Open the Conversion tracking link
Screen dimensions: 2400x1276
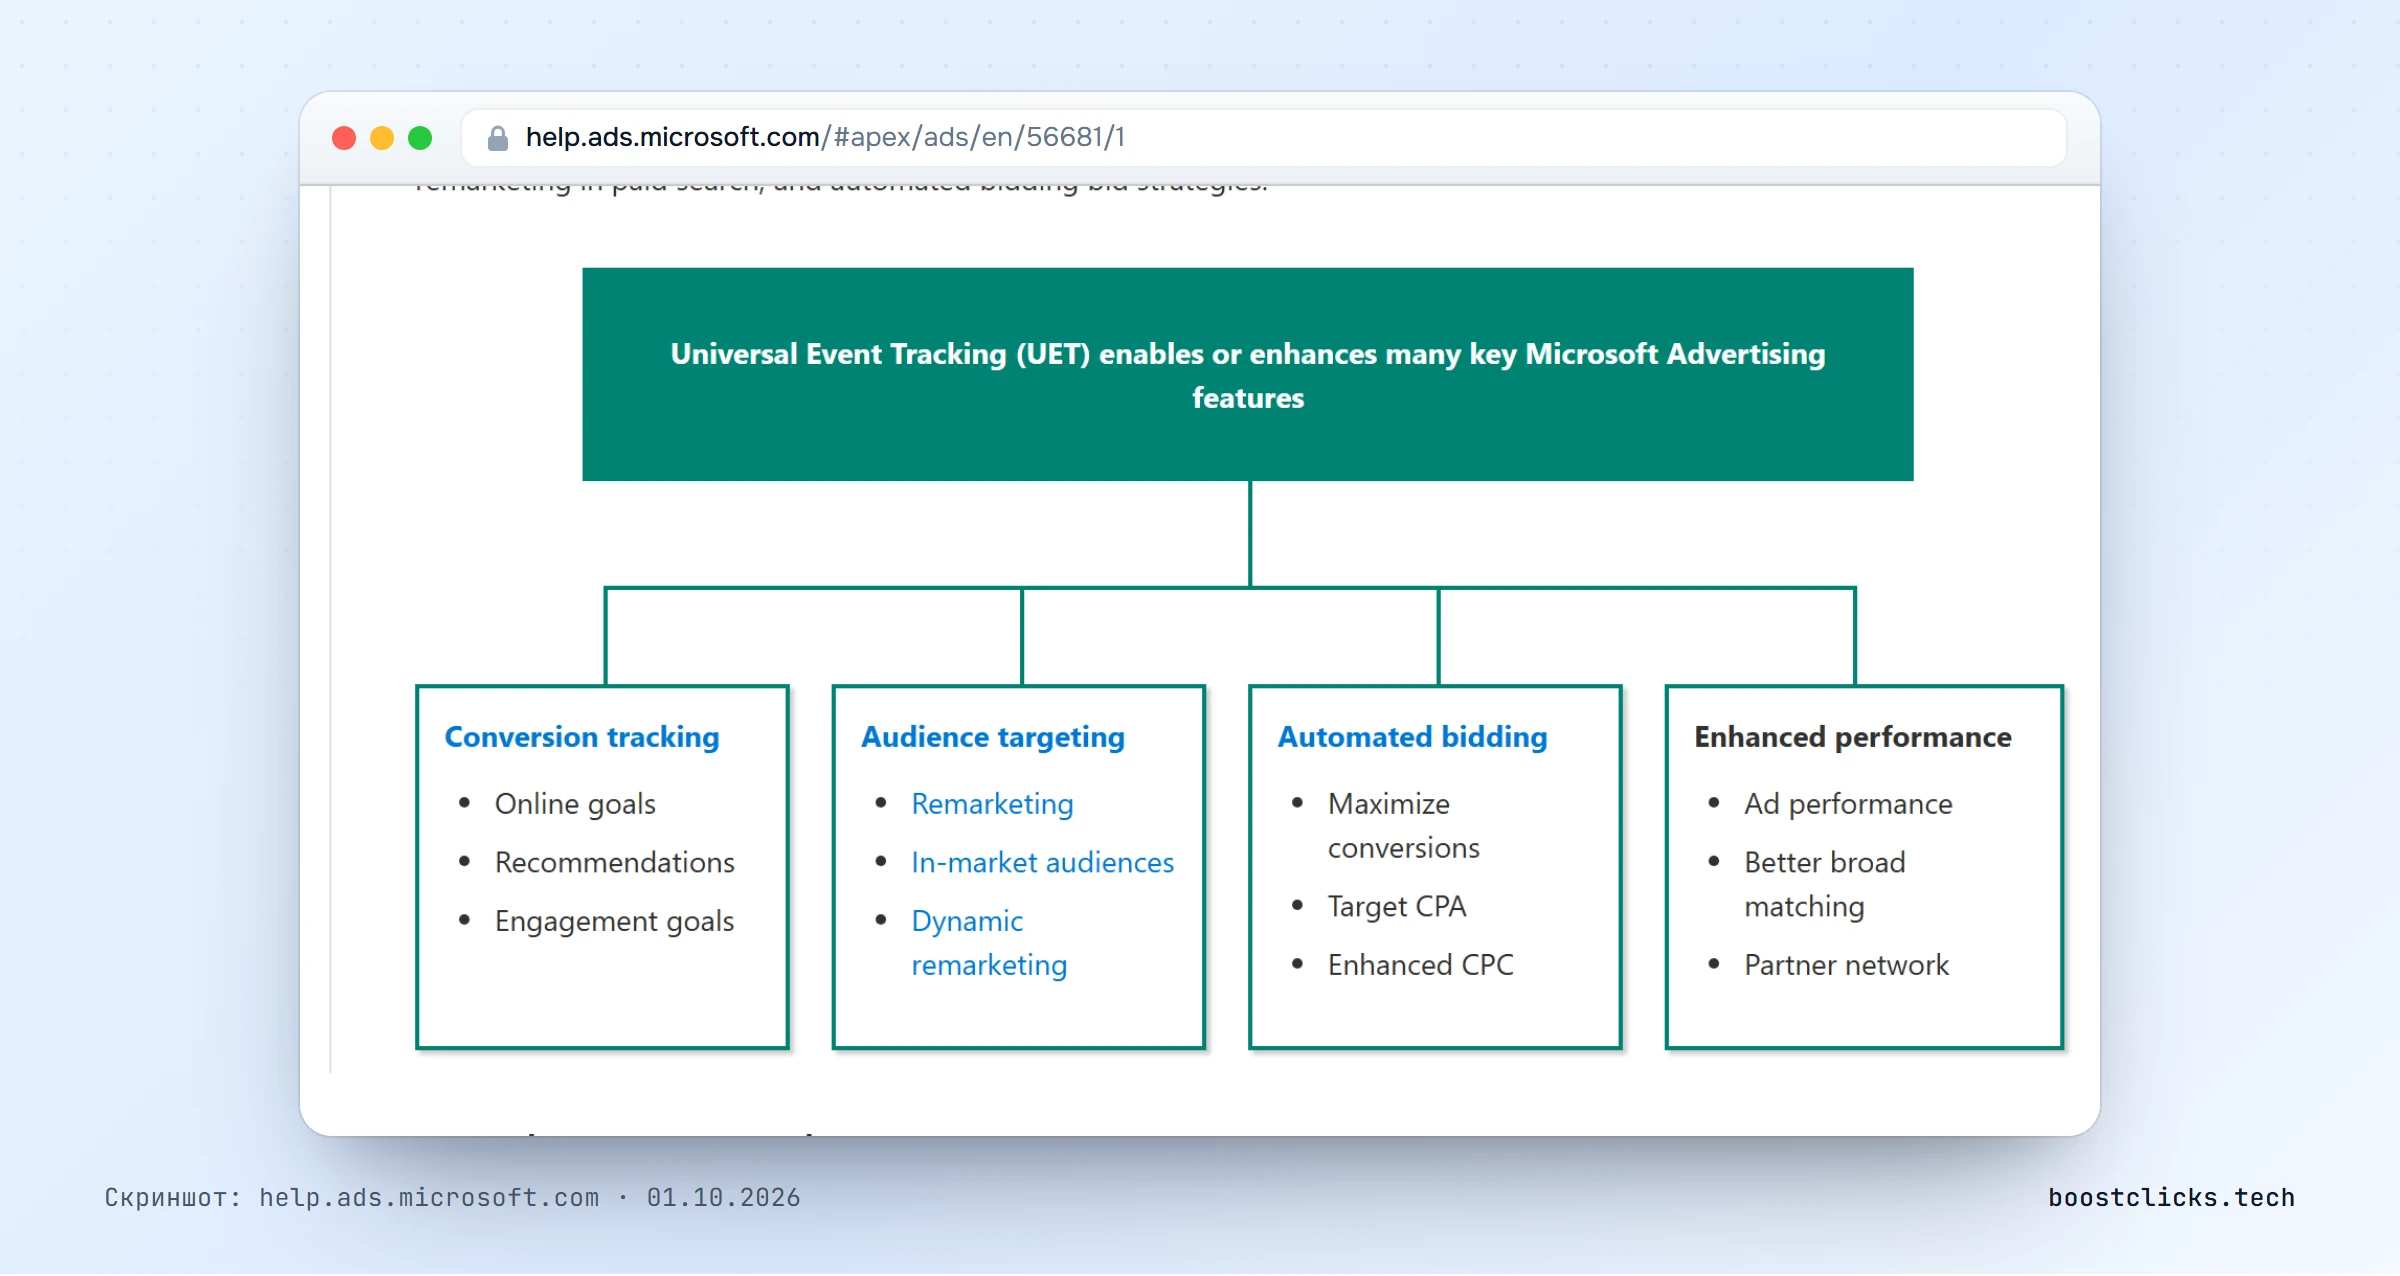[582, 737]
